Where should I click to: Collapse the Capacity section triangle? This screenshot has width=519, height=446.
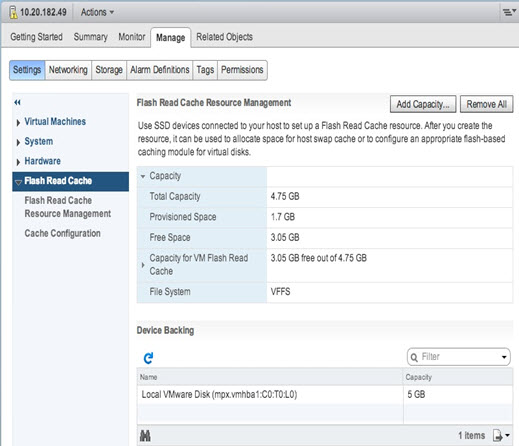point(143,176)
